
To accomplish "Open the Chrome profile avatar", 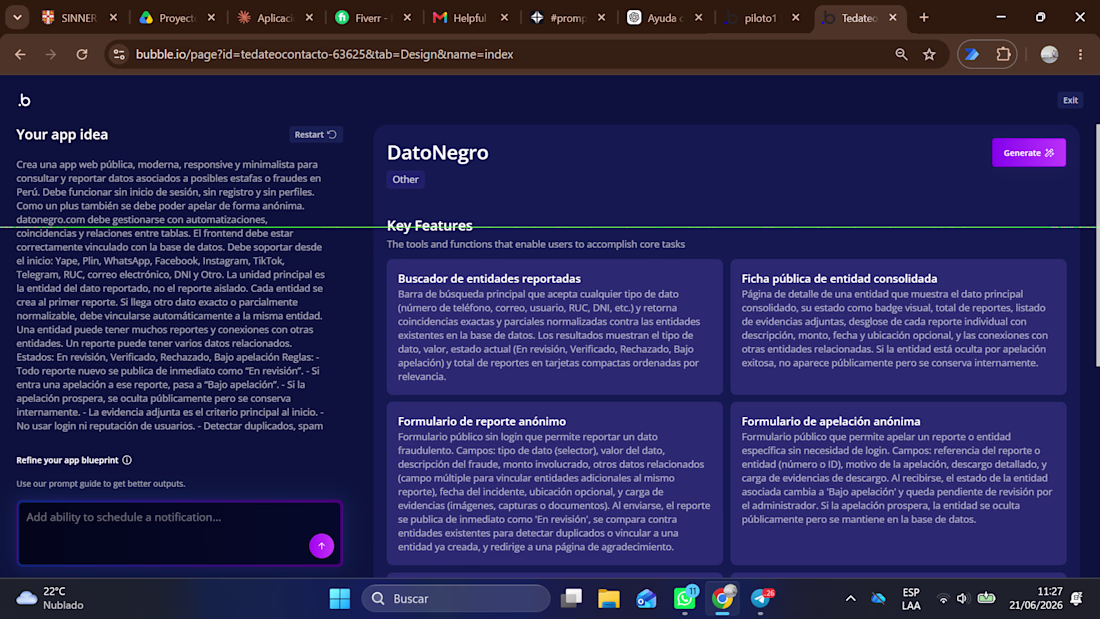I will pyautogui.click(x=1049, y=54).
